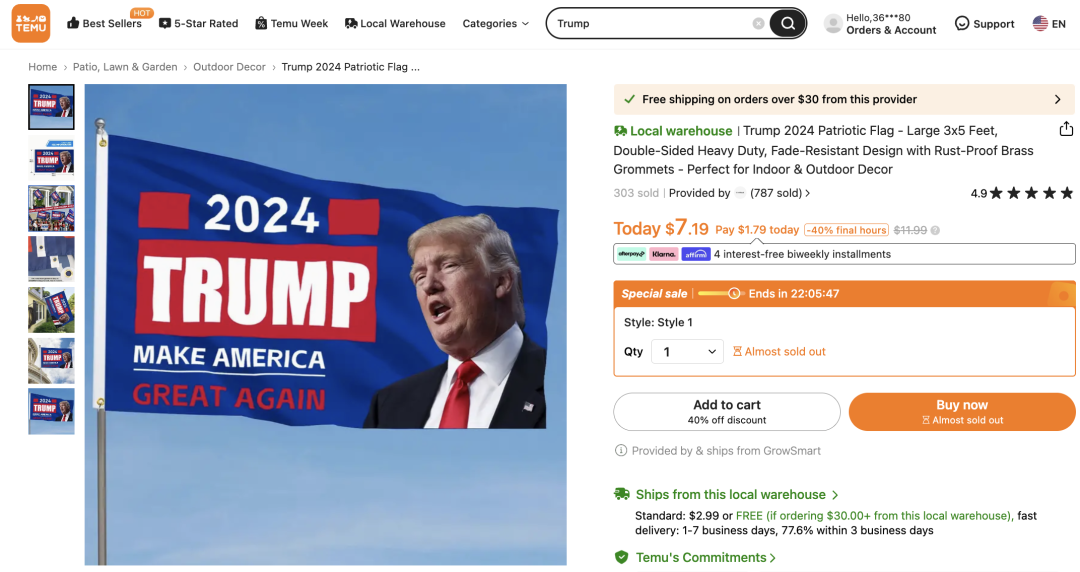Viewport: 1080px width, 572px height.
Task: Select the US flag language icon
Action: click(x=1040, y=23)
